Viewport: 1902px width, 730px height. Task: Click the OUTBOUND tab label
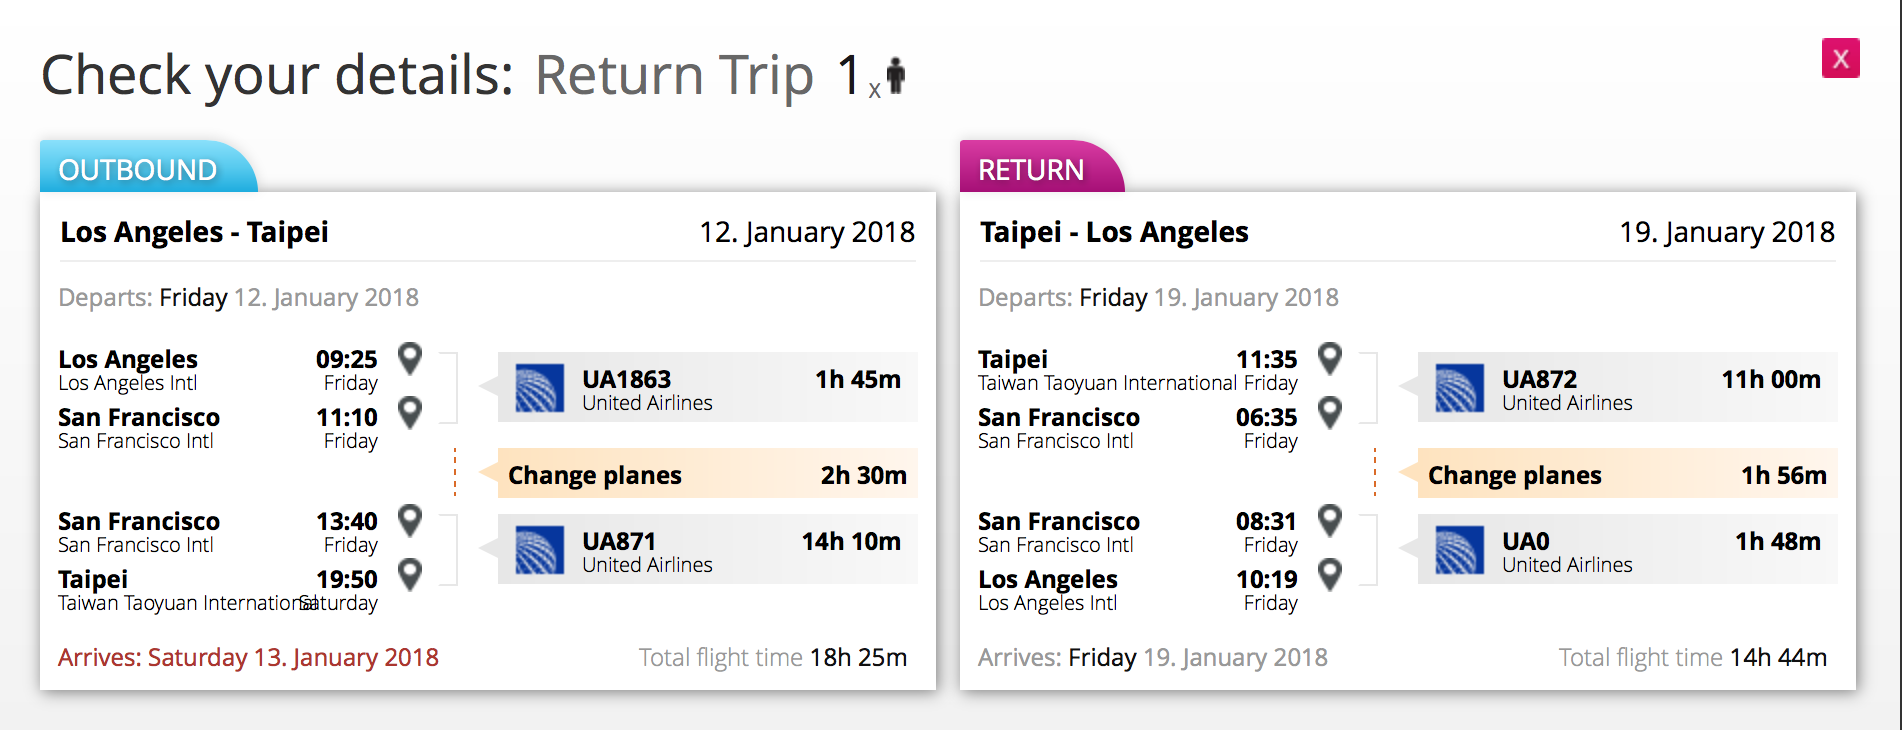[x=138, y=170]
